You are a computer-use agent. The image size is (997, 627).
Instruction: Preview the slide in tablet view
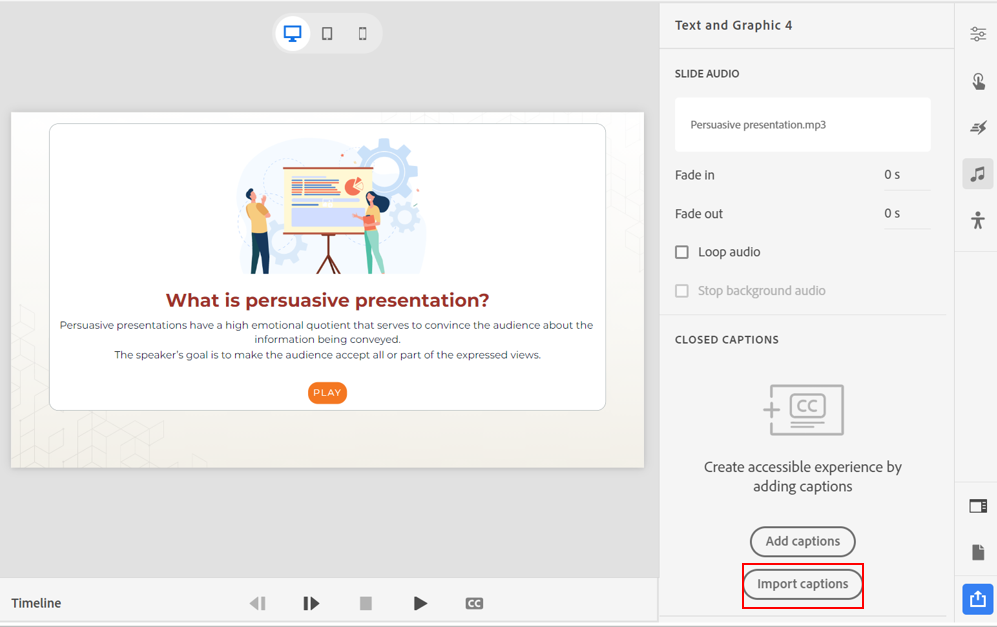328,32
